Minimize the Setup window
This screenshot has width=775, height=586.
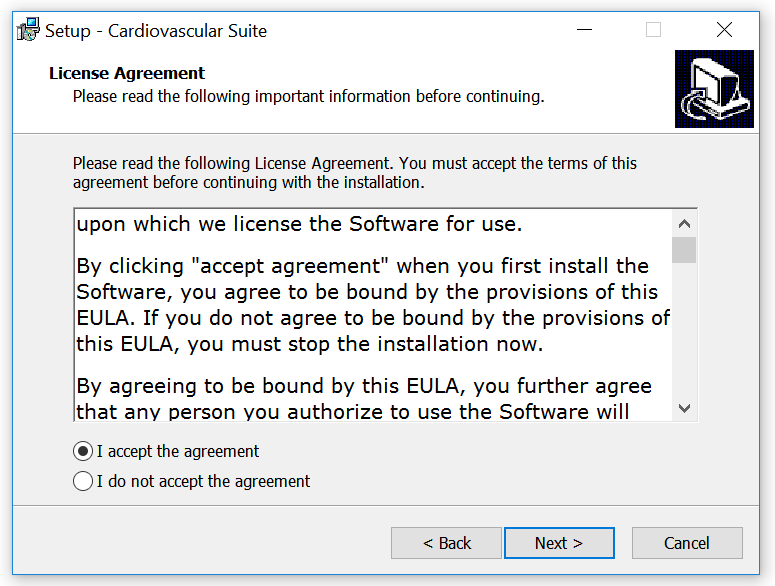coord(586,30)
